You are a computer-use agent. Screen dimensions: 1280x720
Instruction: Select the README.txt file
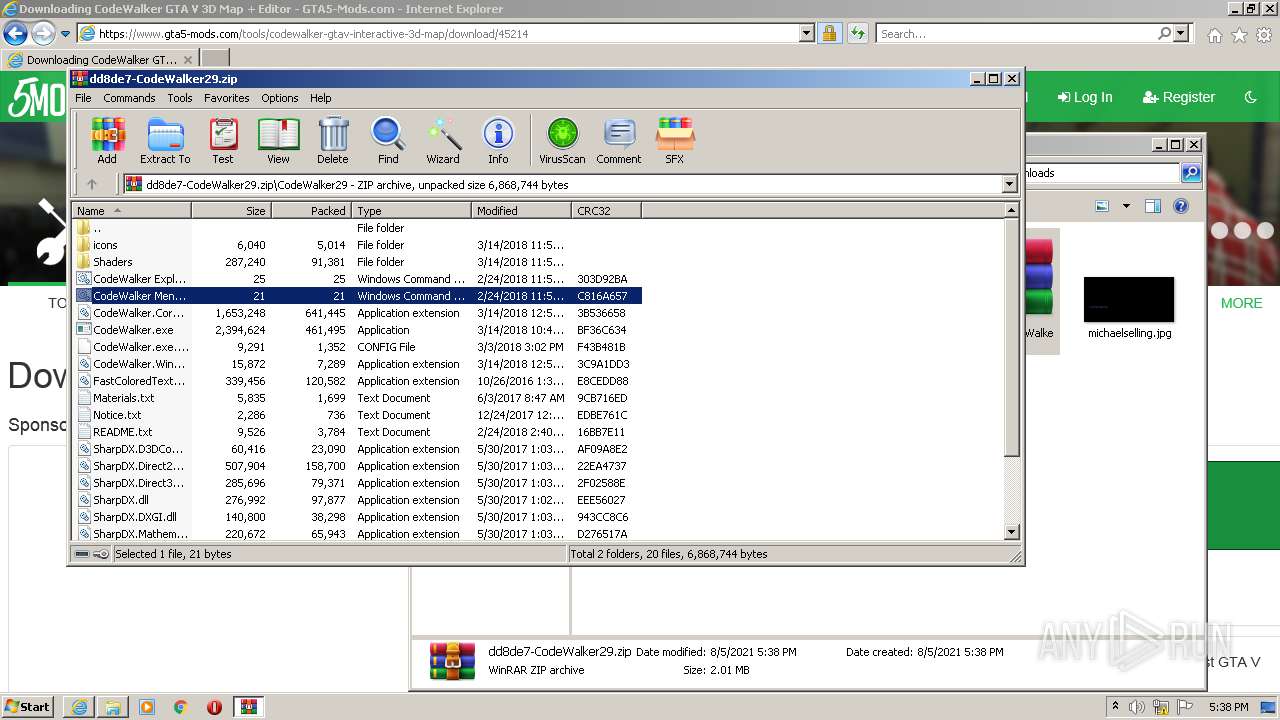click(x=357, y=432)
